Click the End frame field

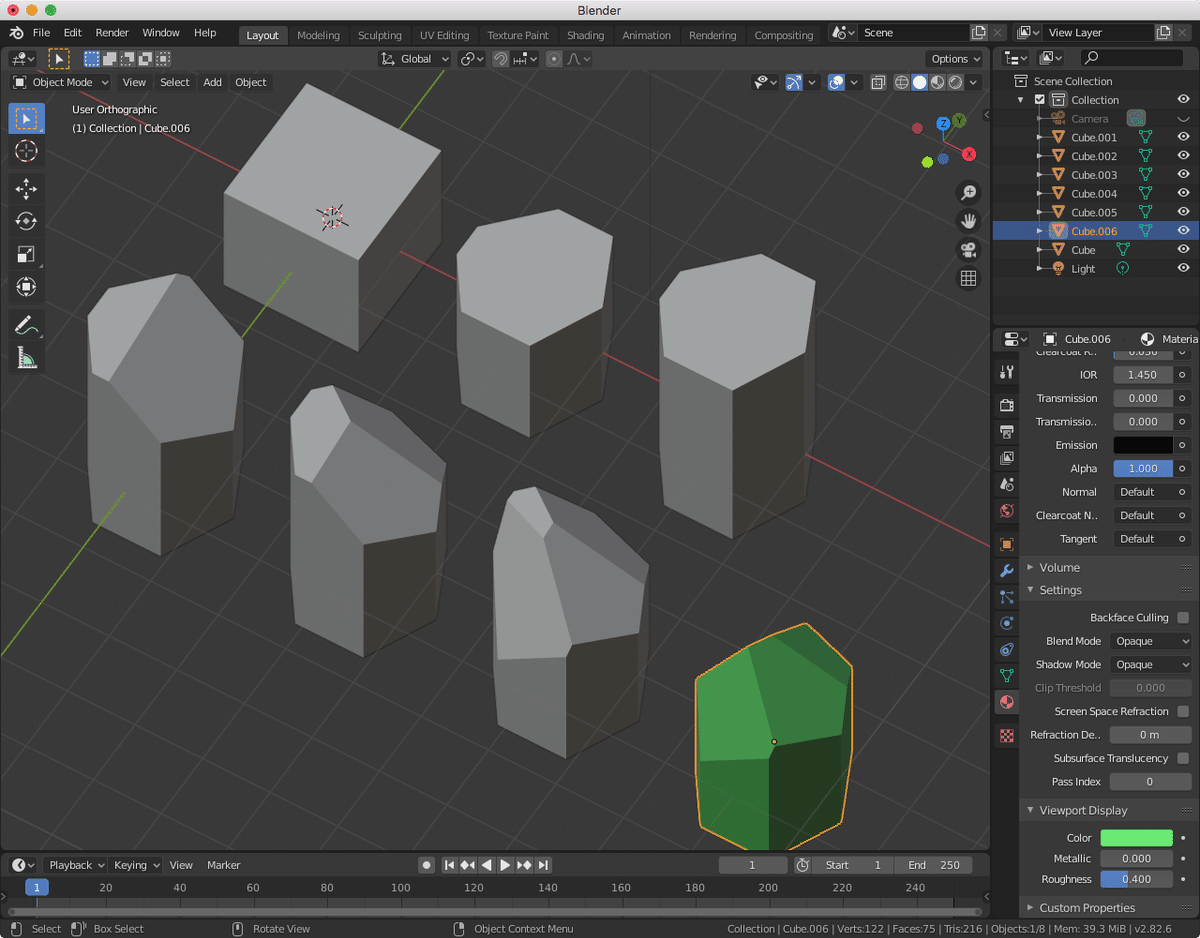(x=933, y=865)
